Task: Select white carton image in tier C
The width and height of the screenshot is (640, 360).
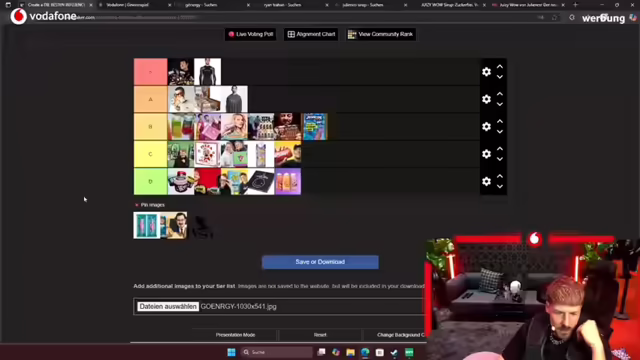Action: 261,154
